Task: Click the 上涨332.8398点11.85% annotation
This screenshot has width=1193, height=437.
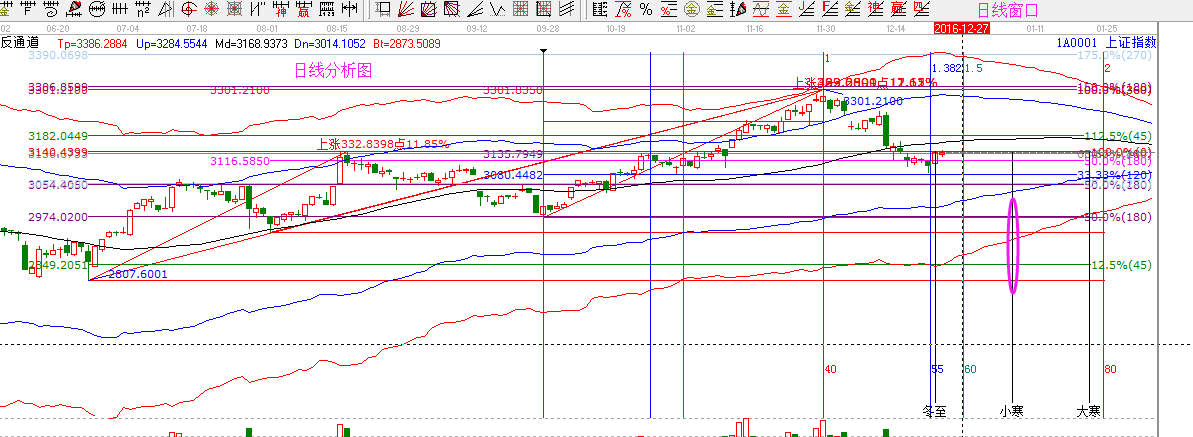Action: (382, 143)
